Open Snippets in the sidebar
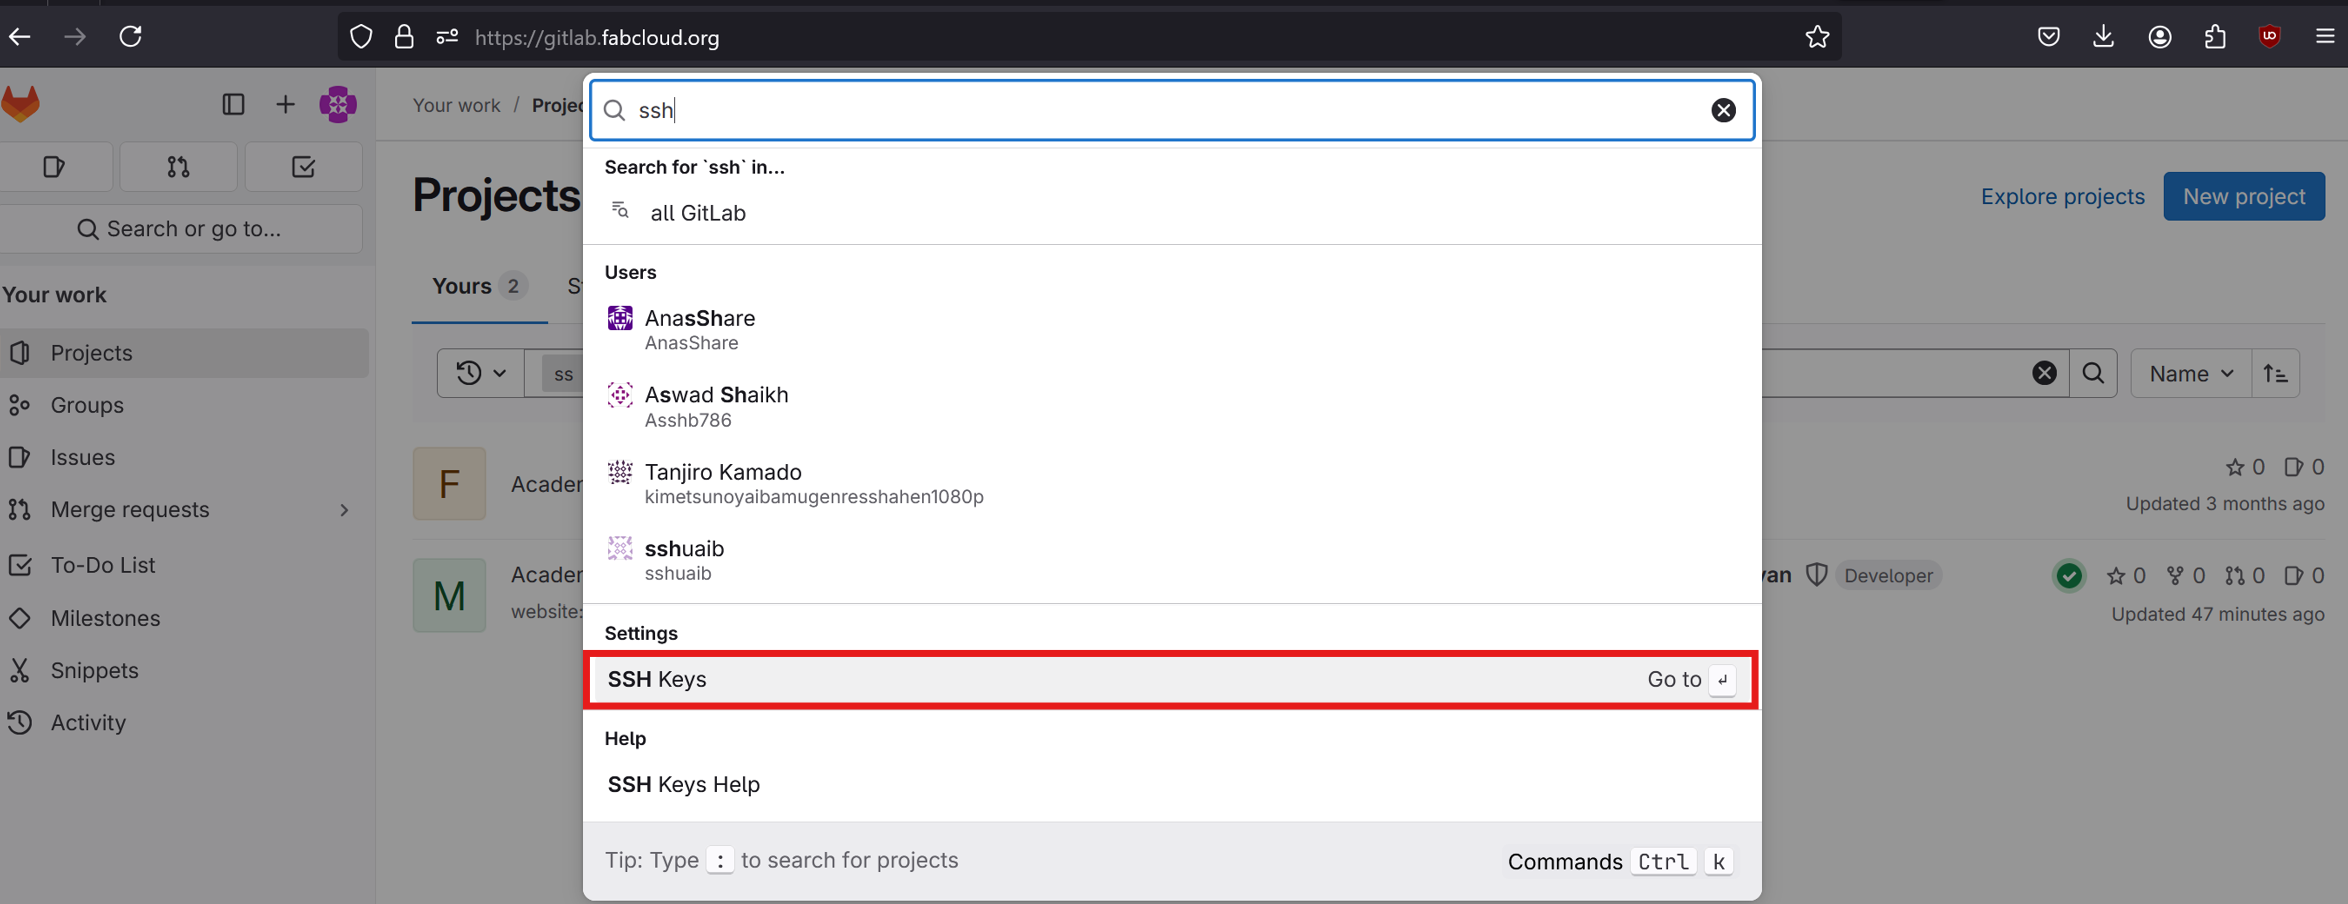2348x904 pixels. click(x=184, y=670)
